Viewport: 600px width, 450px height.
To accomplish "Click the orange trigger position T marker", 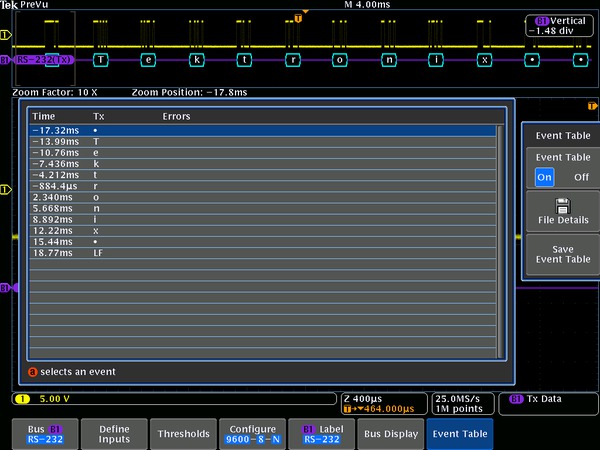I will pos(298,17).
